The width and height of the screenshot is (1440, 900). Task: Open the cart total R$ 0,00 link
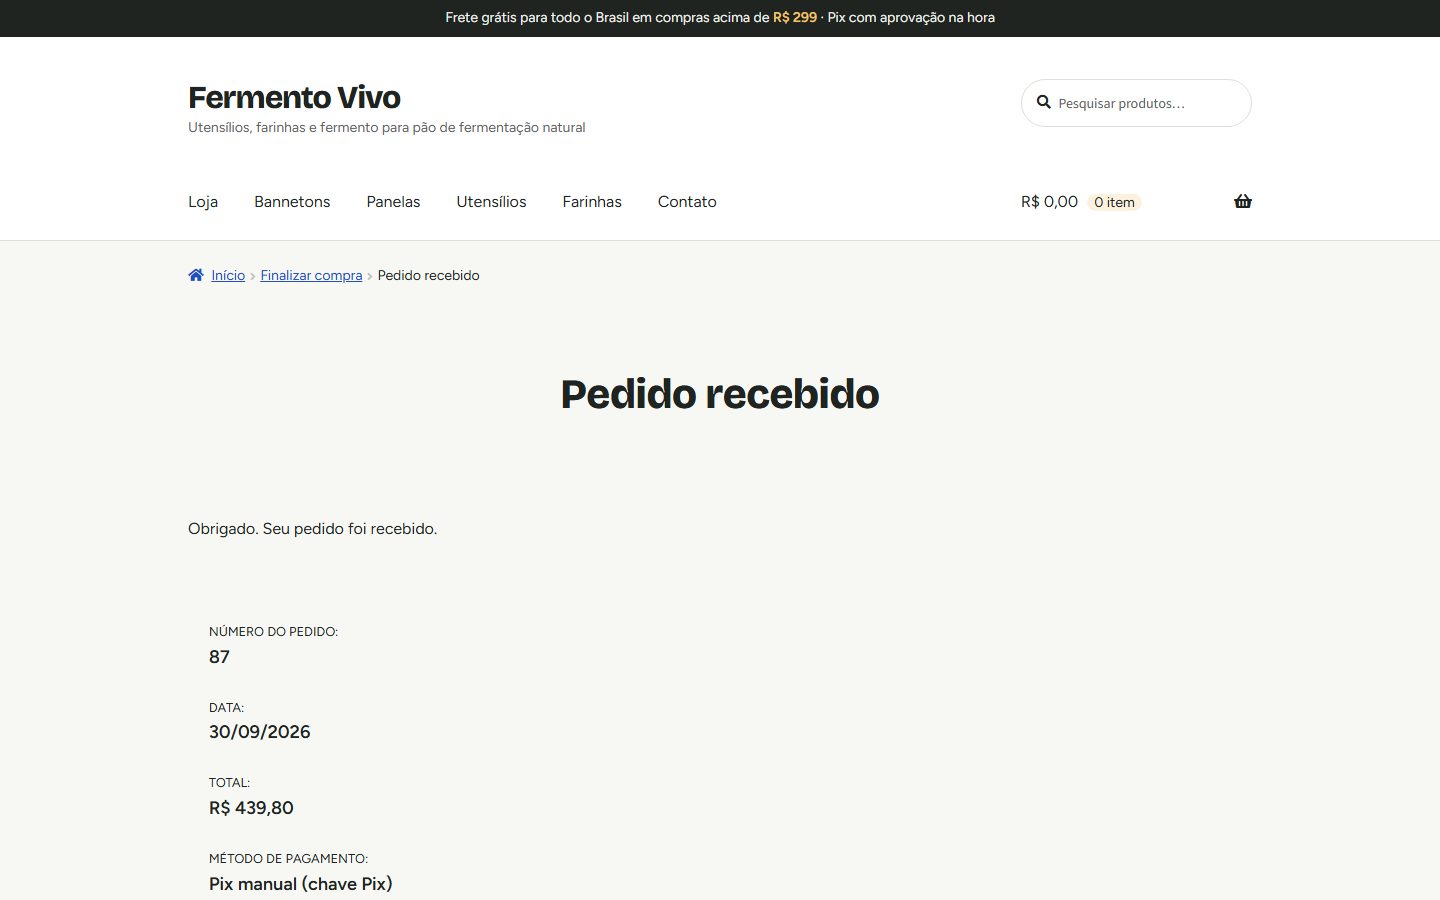tap(1049, 202)
